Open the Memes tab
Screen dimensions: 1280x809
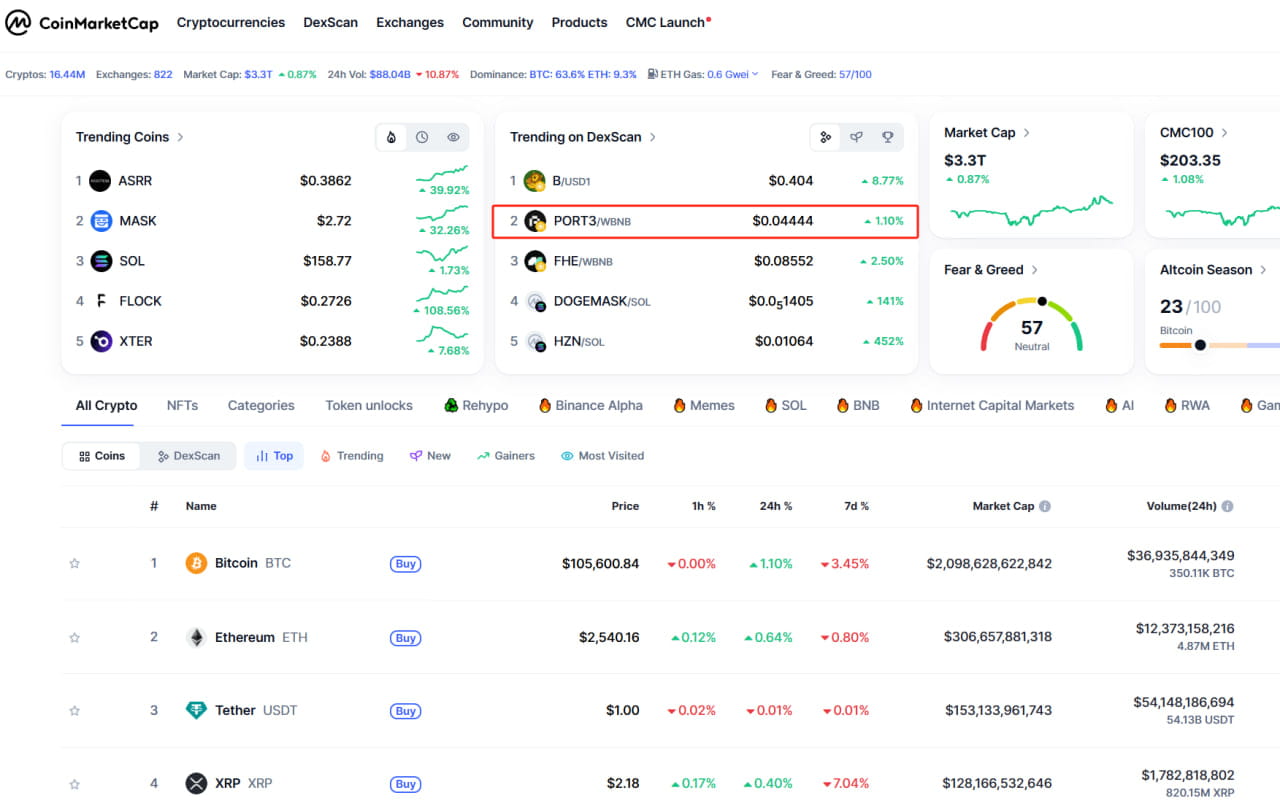704,405
